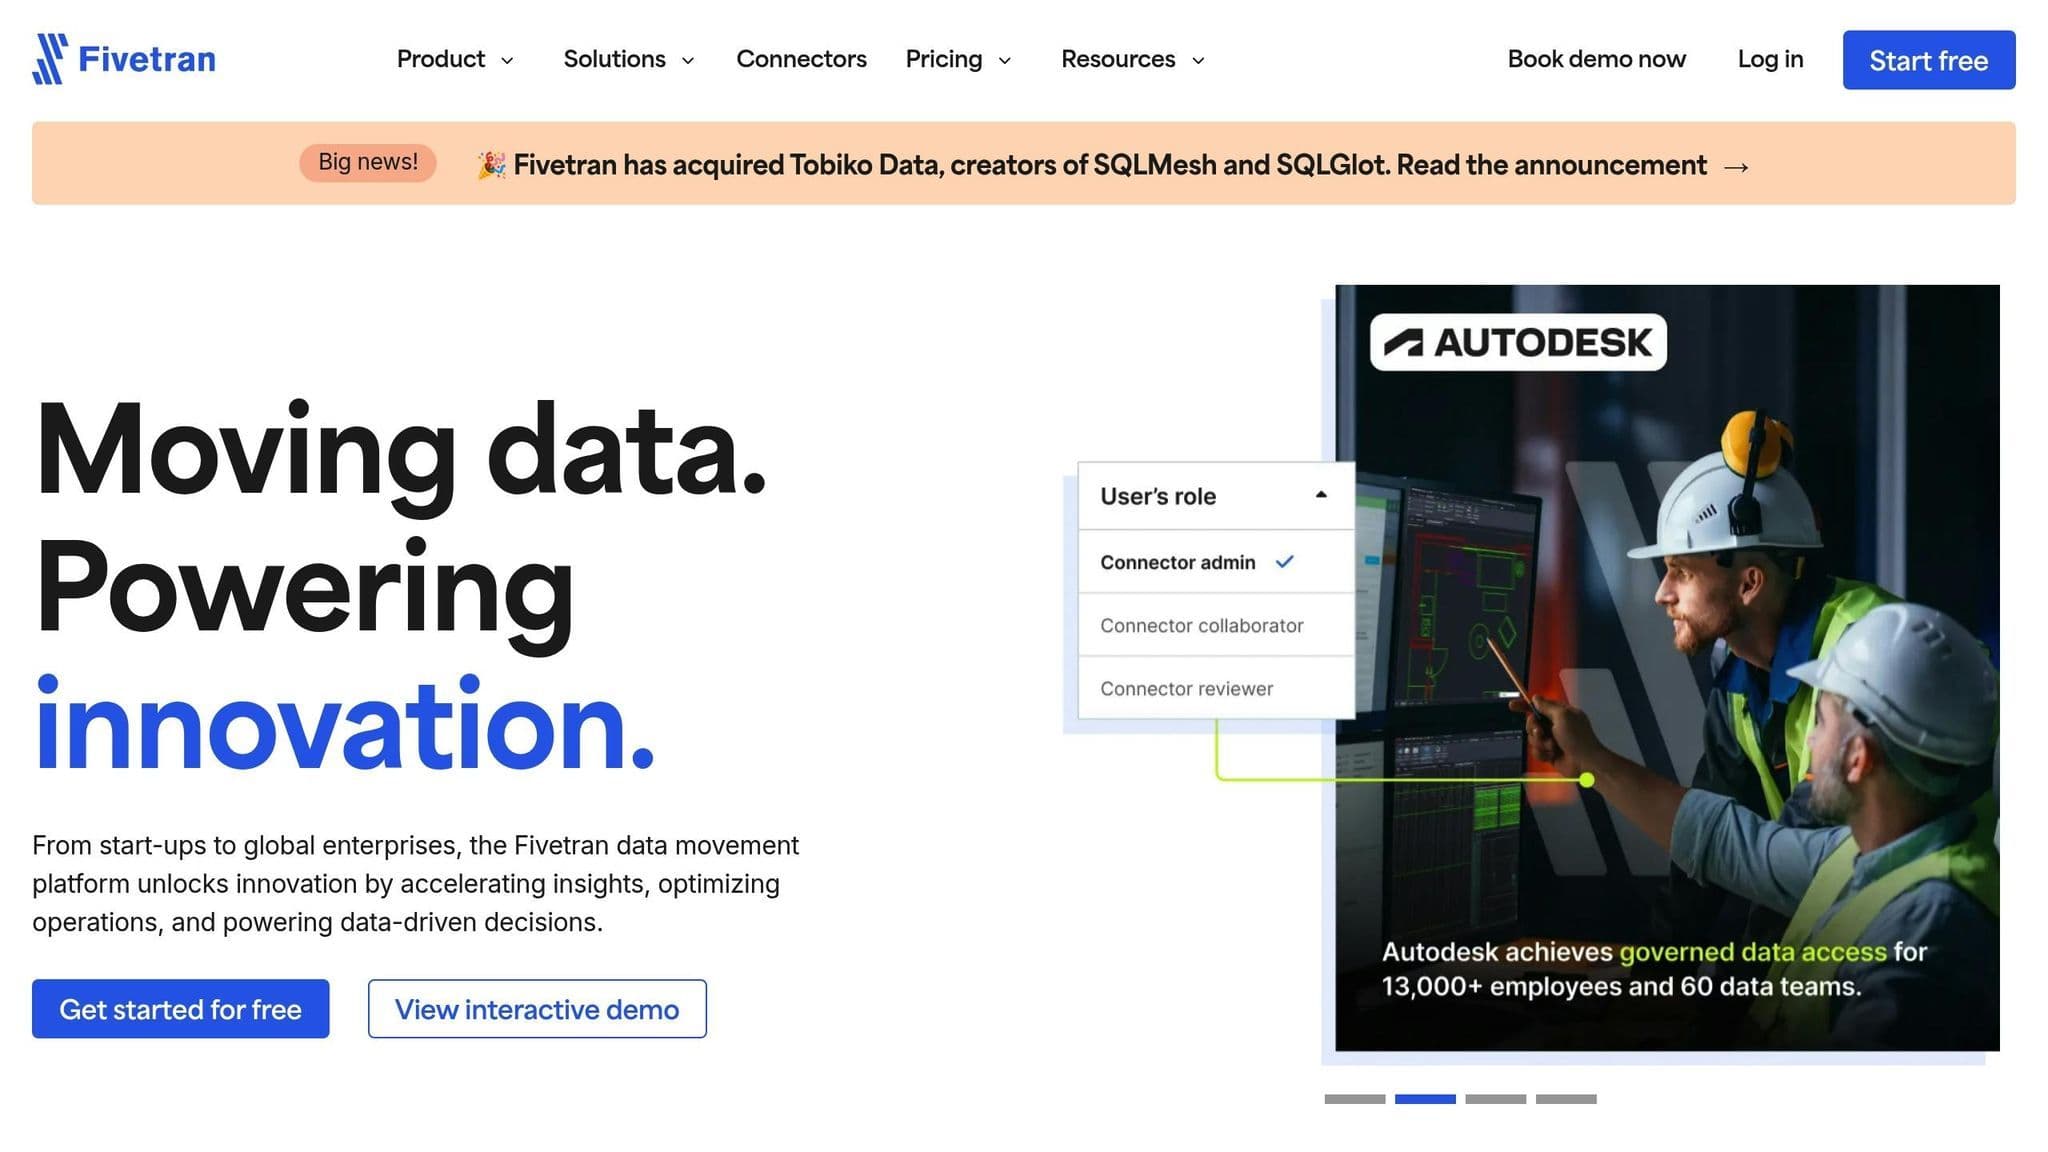Click the party popper emoji in banner
This screenshot has width=2048, height=1152.
point(491,165)
